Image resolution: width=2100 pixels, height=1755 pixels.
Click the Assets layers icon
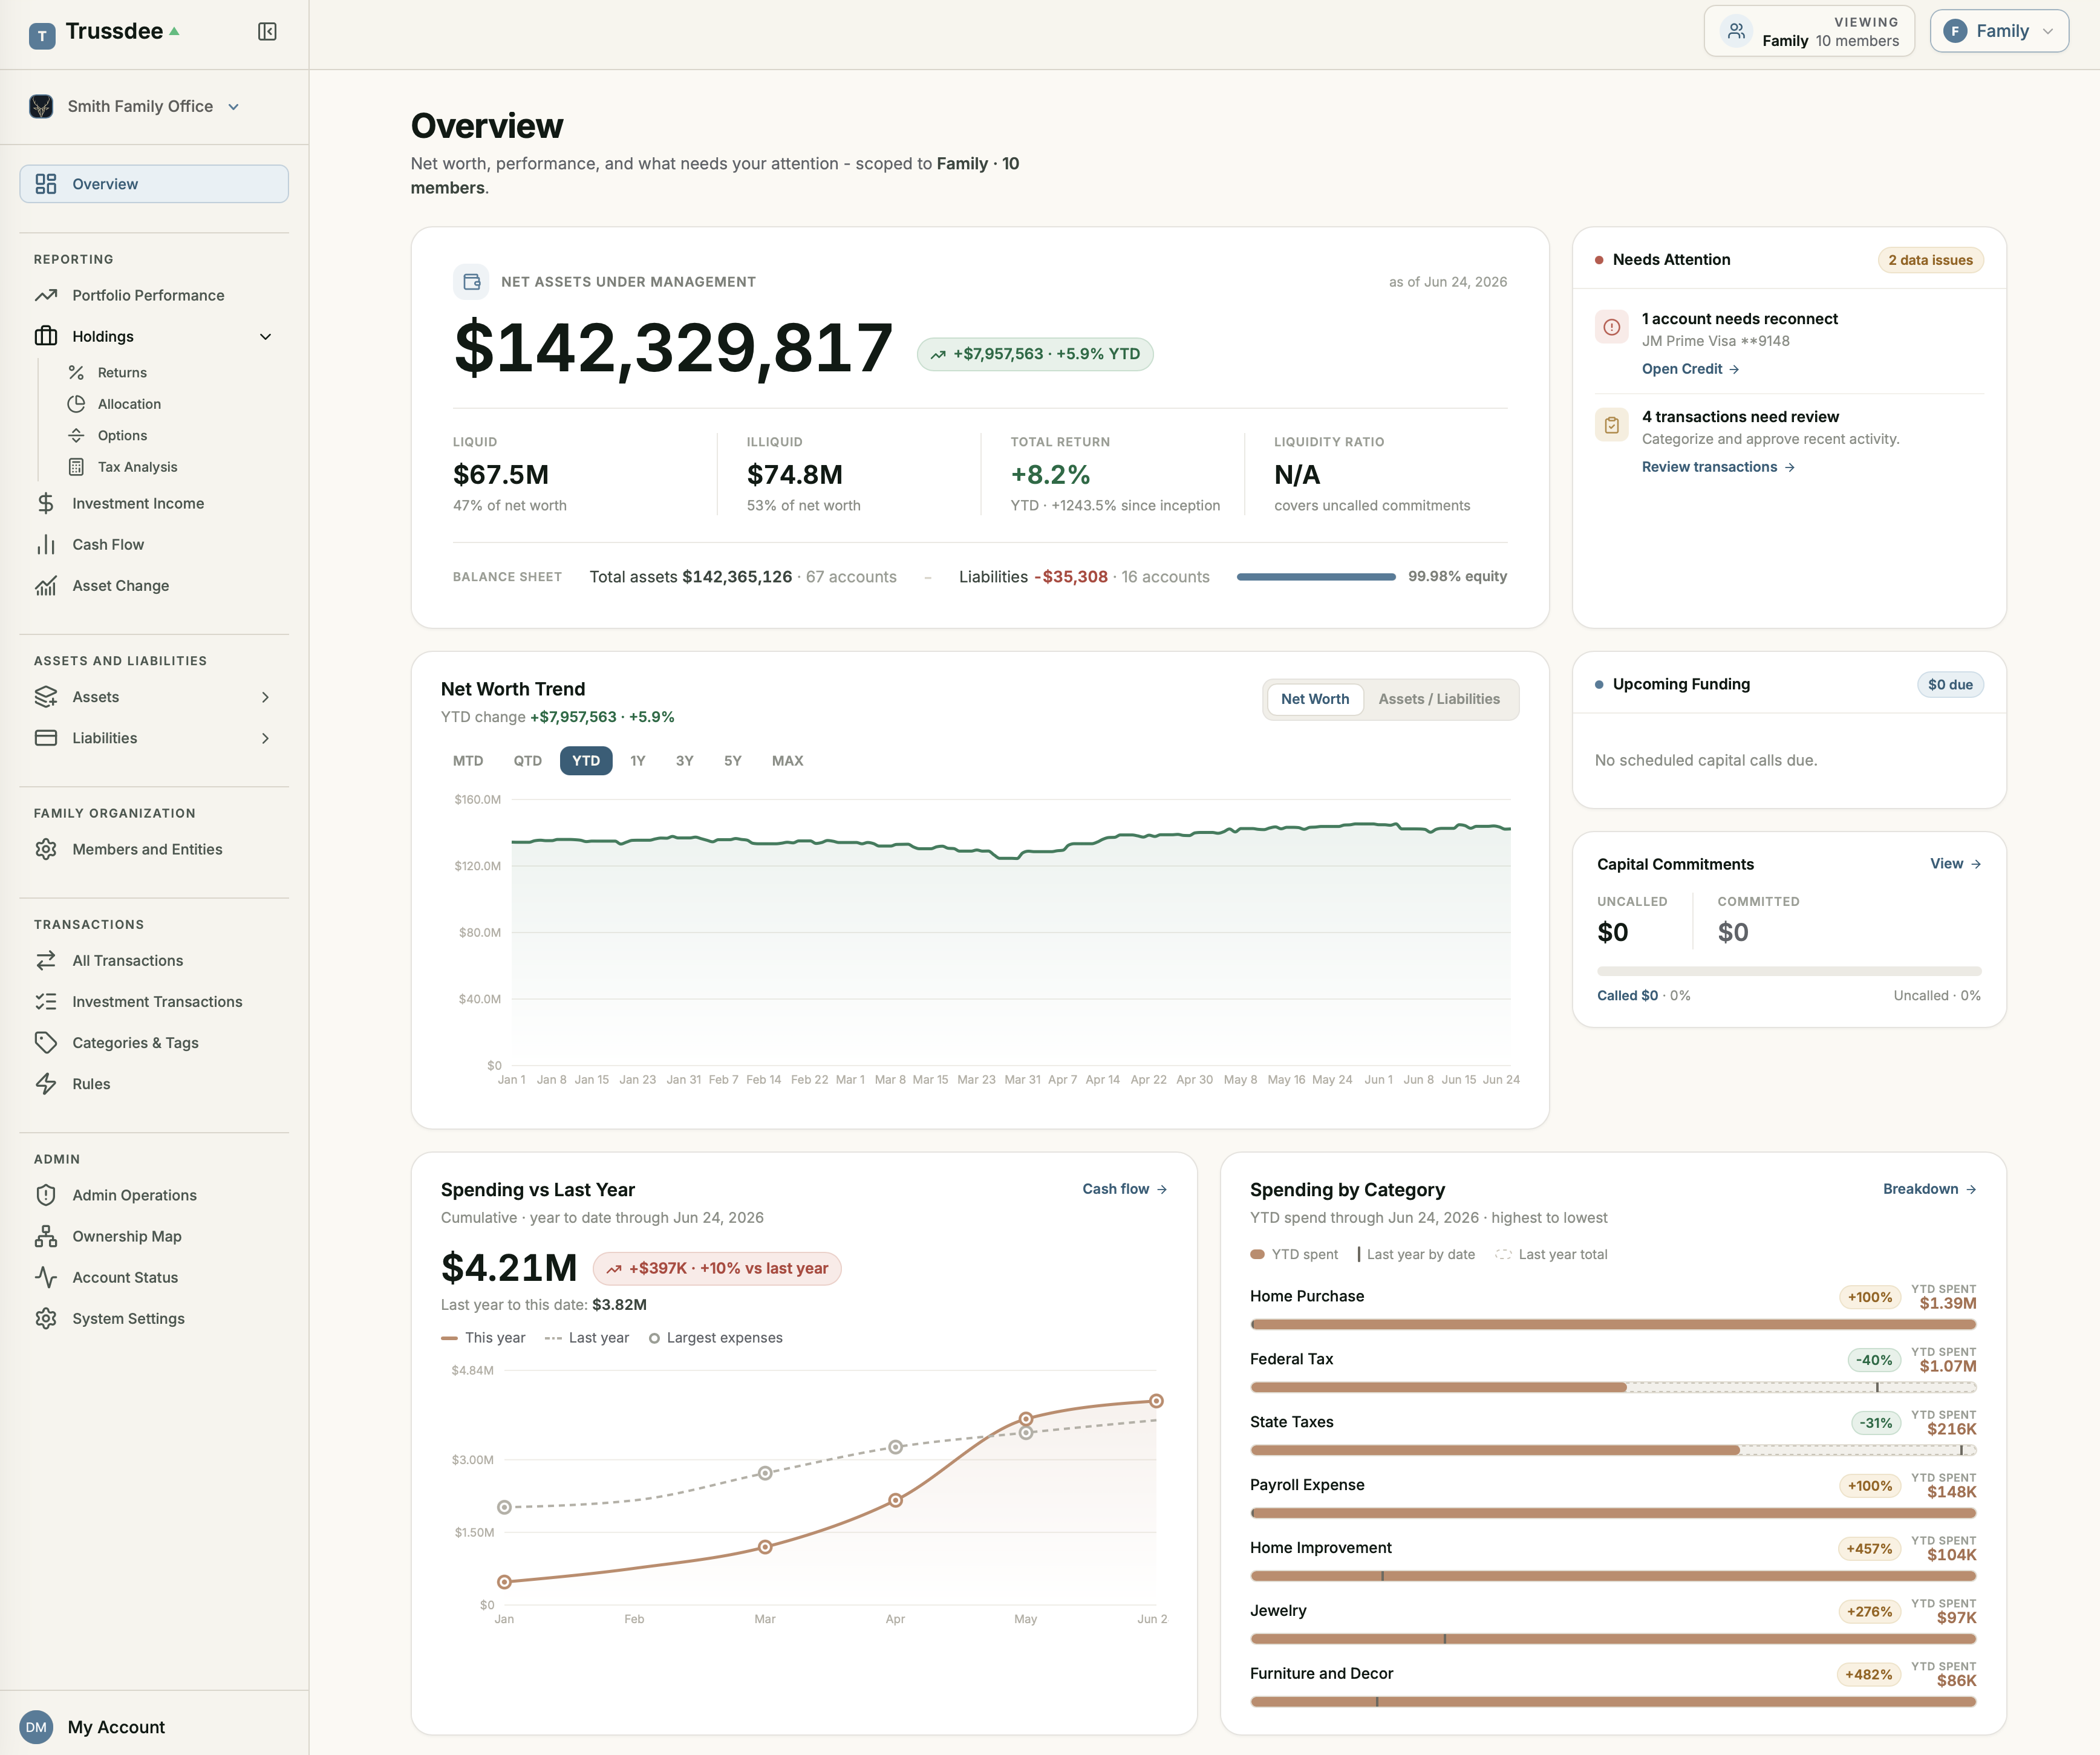[x=46, y=697]
